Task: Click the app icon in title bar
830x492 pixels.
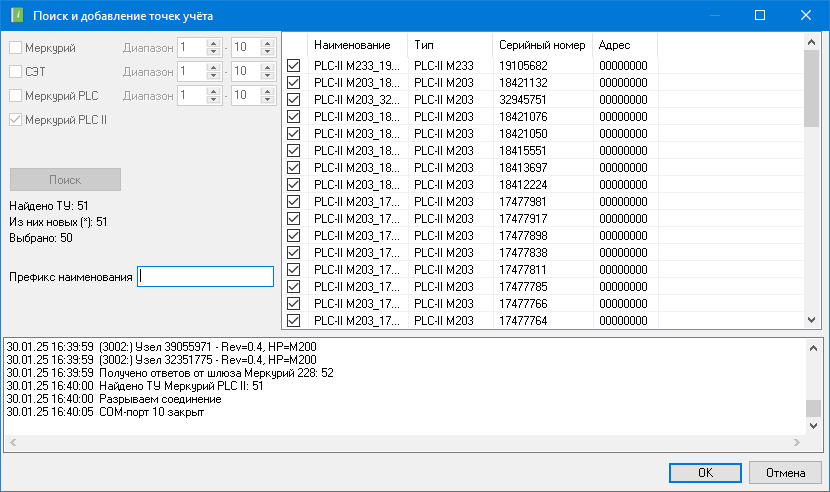Action: [17, 15]
